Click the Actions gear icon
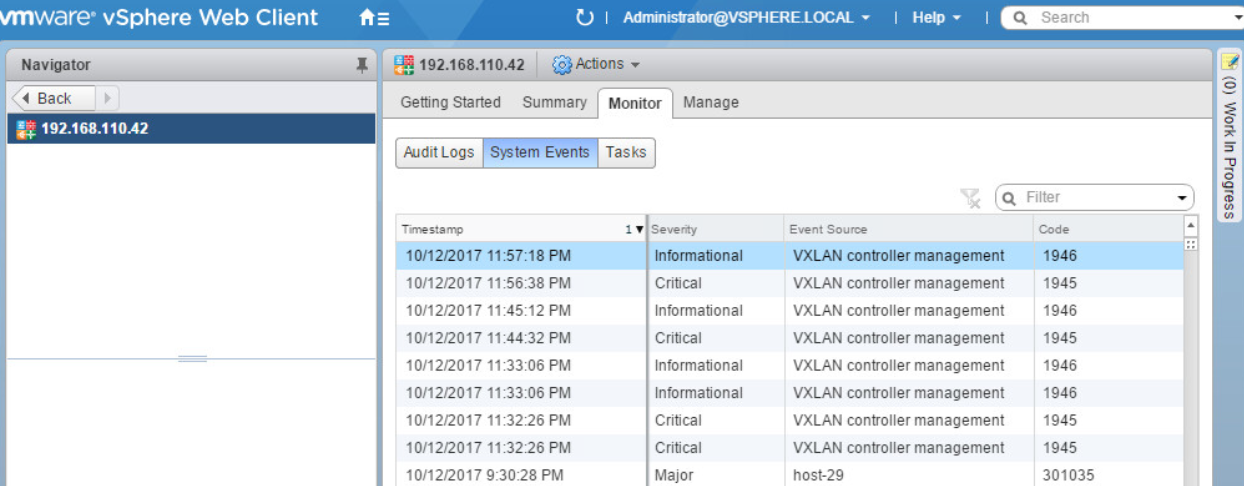1244x486 pixels. [562, 65]
